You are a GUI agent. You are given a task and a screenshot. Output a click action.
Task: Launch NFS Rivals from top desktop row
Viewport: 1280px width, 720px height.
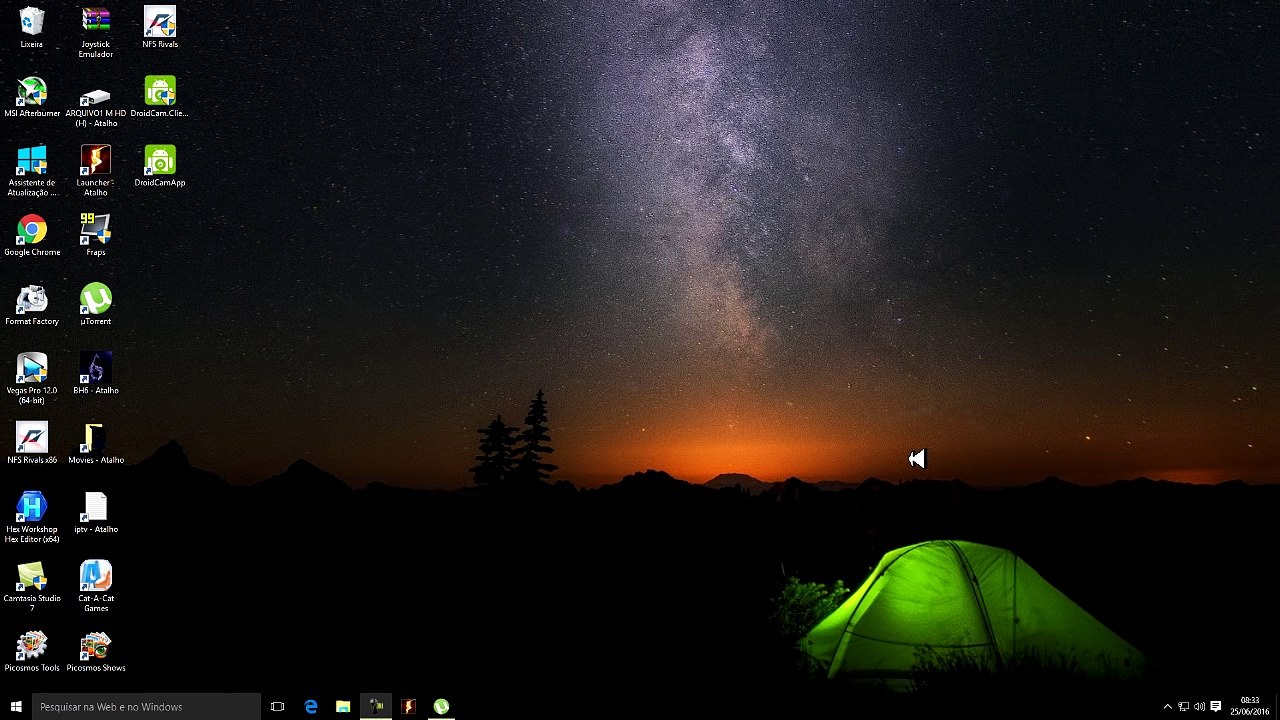click(160, 27)
